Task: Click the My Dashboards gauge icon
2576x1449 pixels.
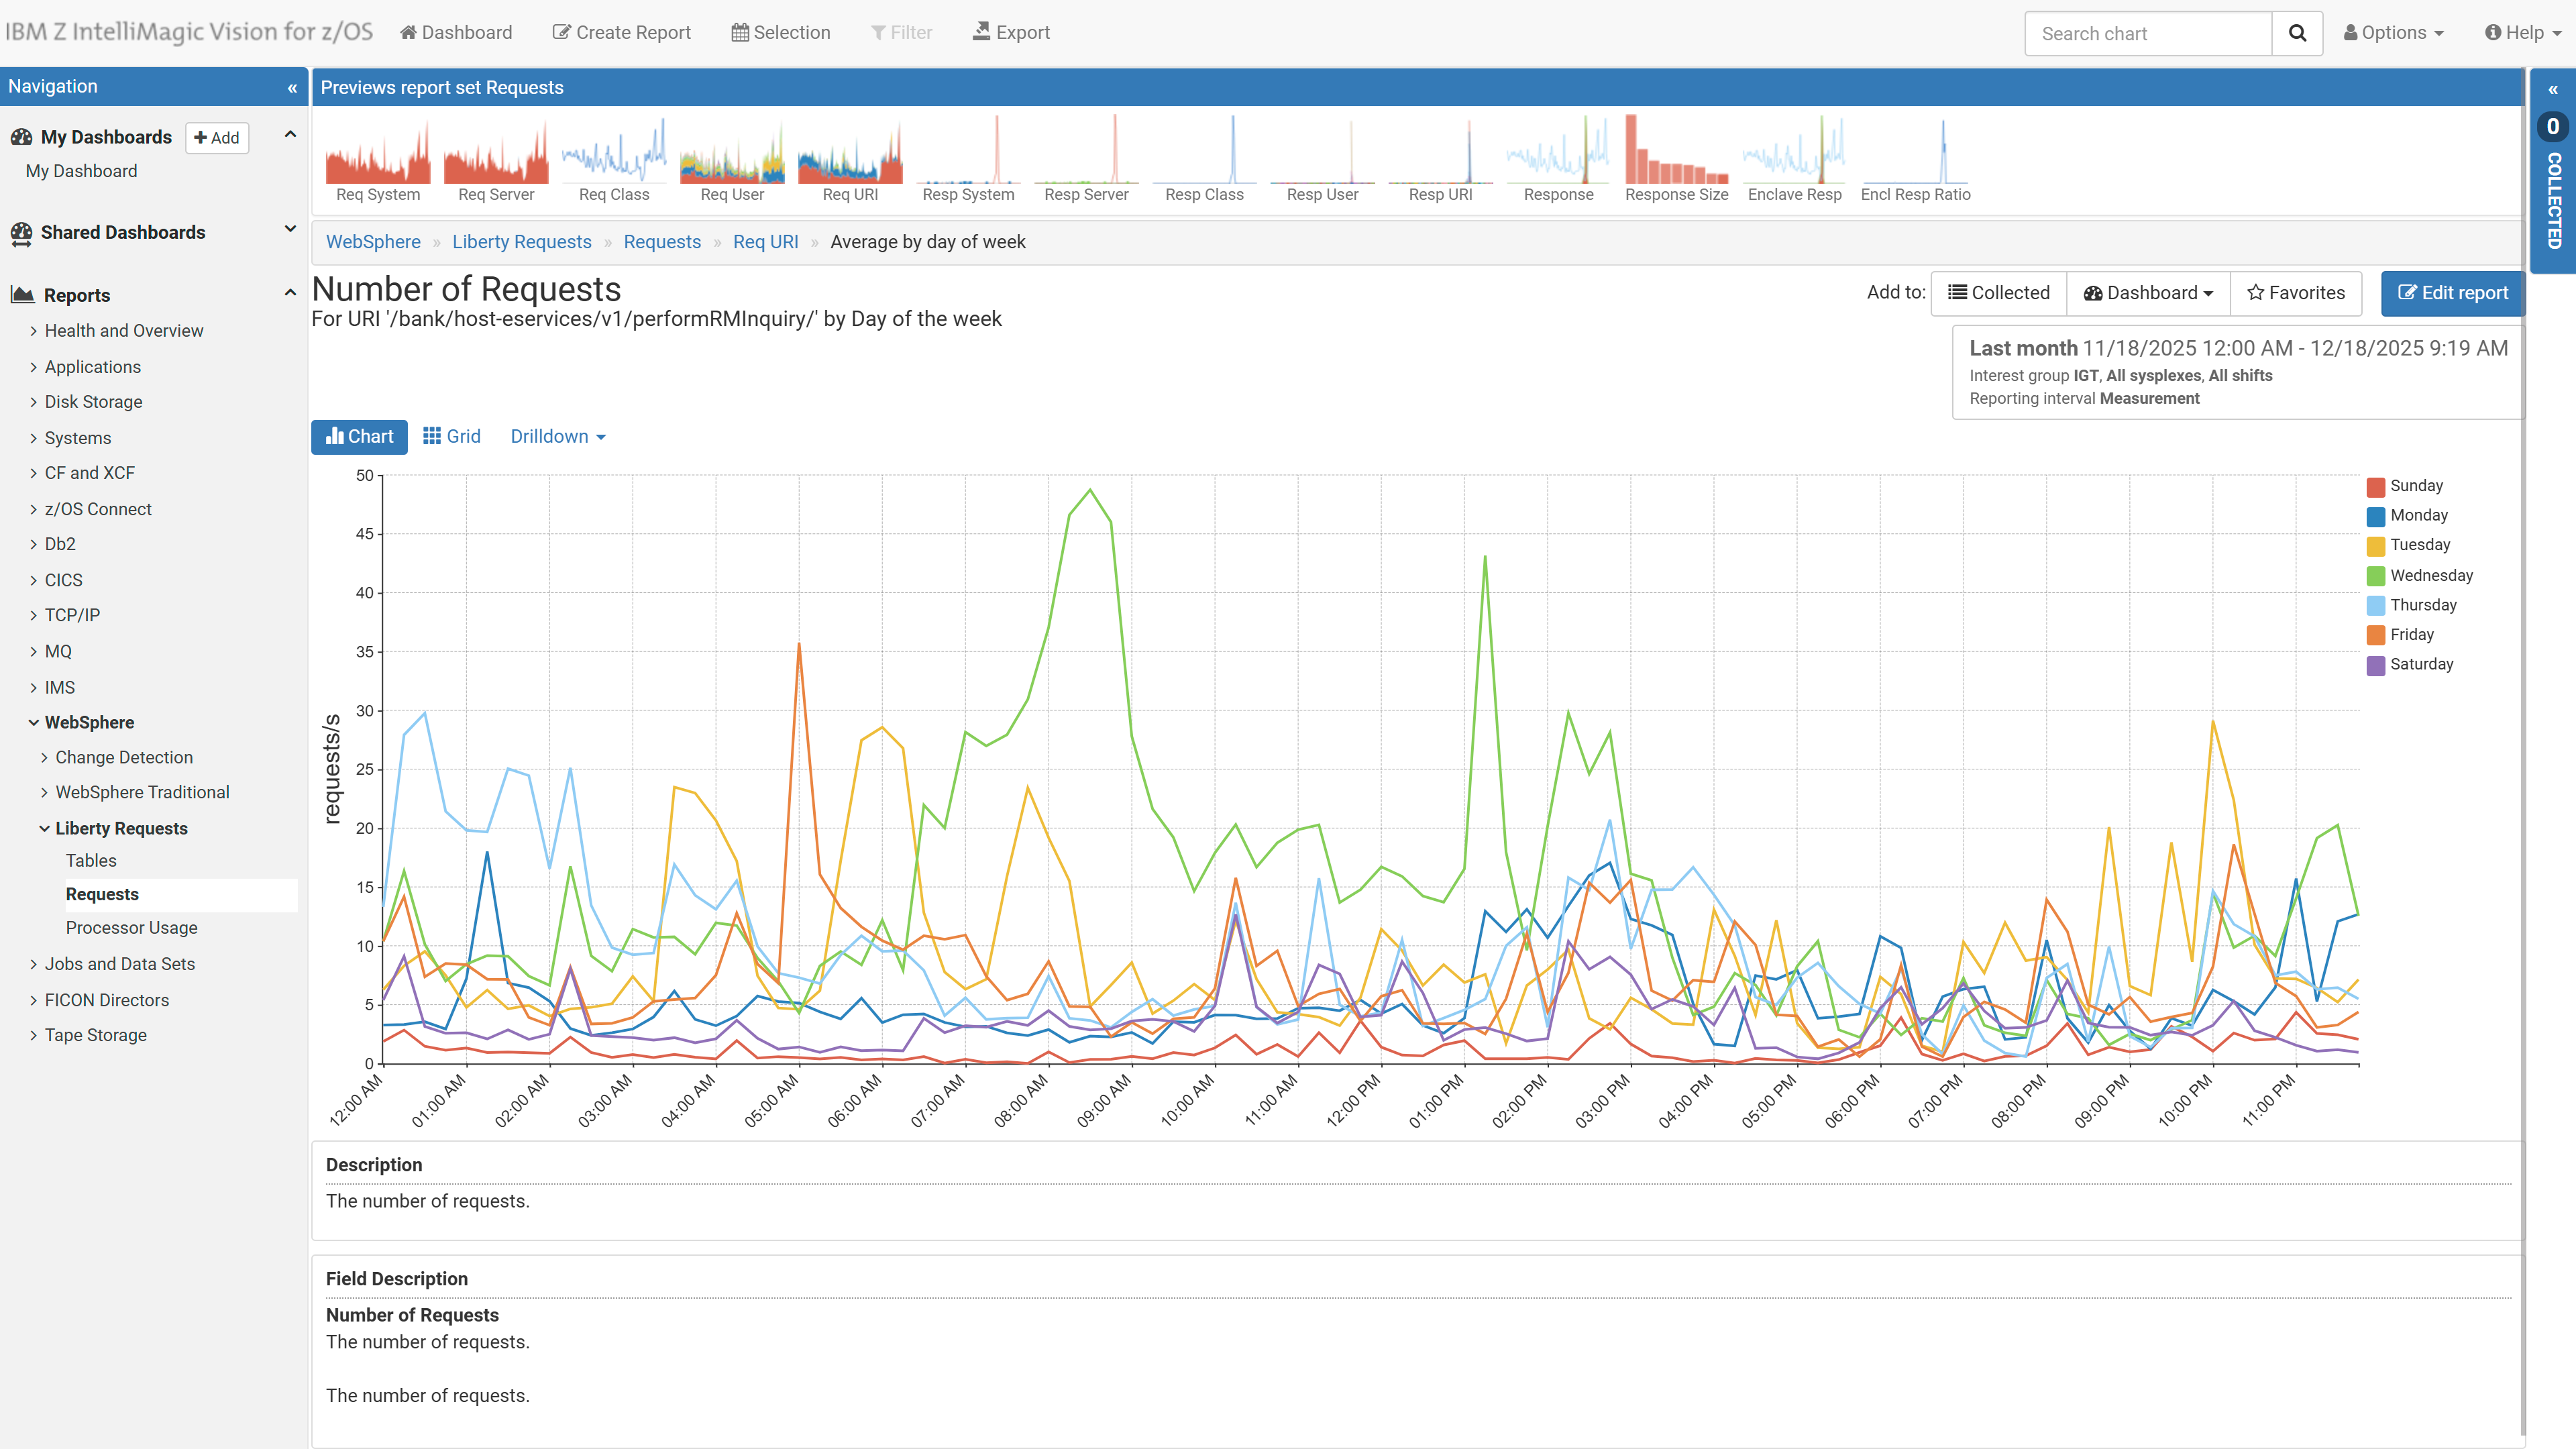Action: pos(21,137)
